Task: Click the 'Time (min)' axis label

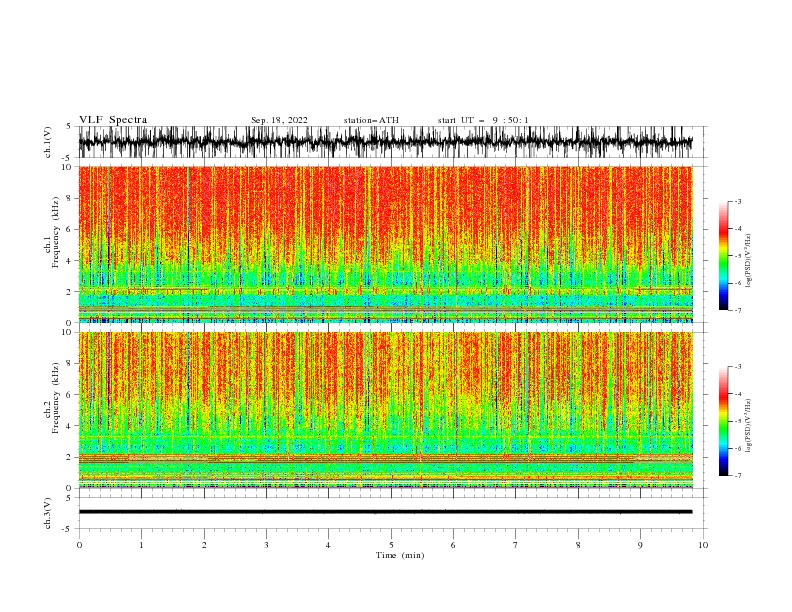Action: click(400, 555)
